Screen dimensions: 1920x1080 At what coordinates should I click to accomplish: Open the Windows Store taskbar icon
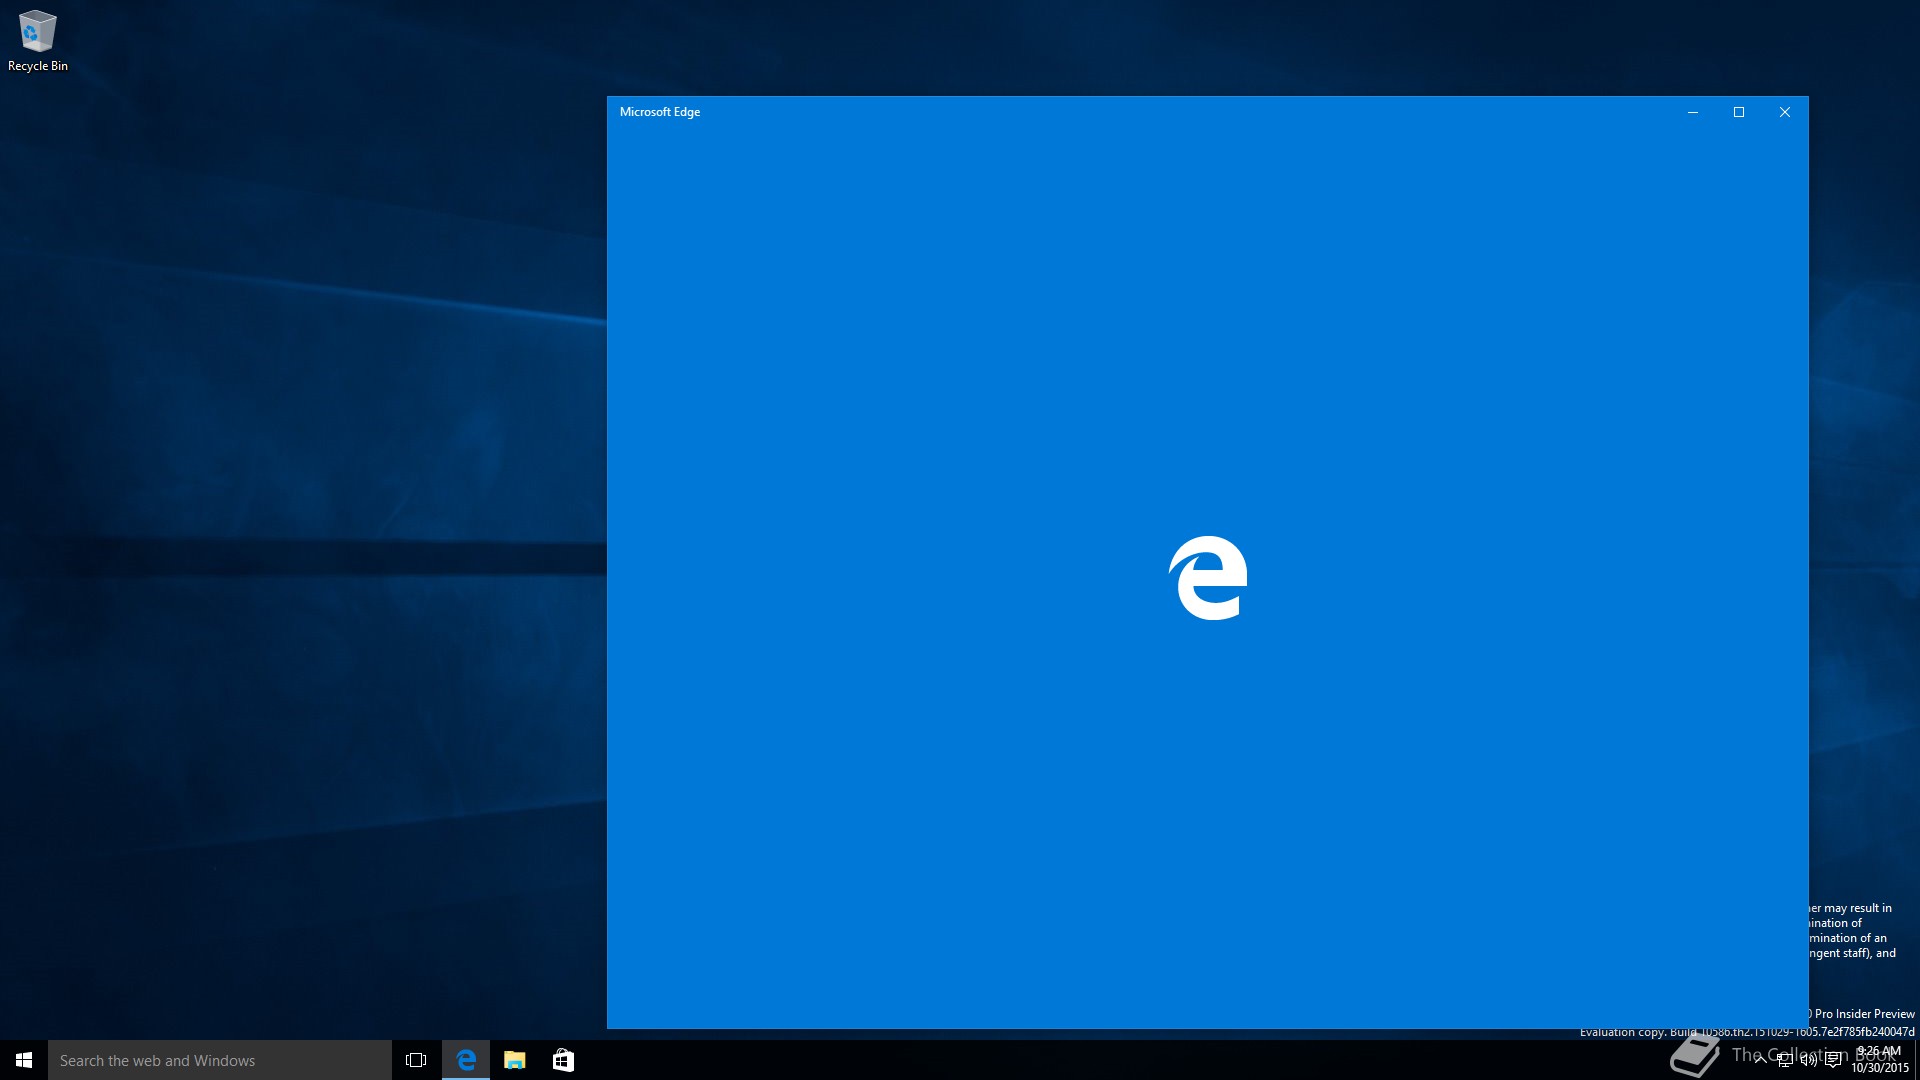pyautogui.click(x=563, y=1060)
